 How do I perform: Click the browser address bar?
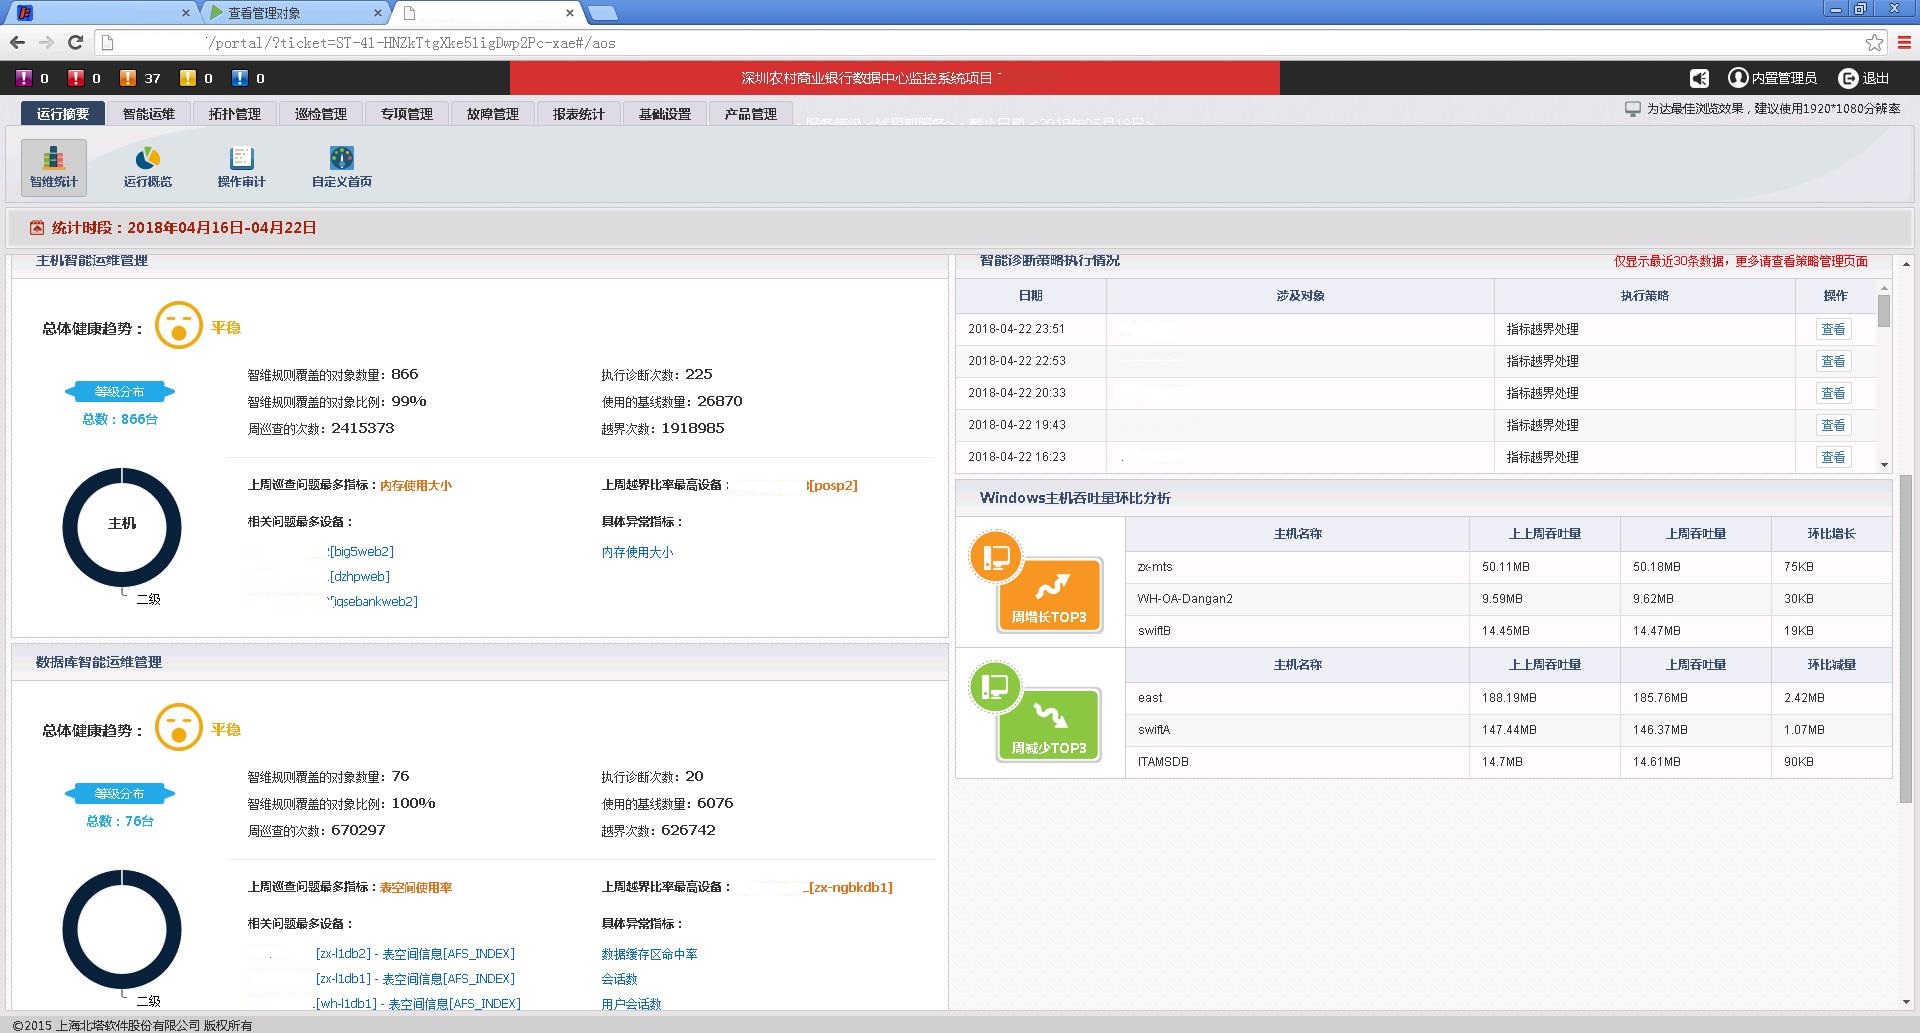point(980,43)
